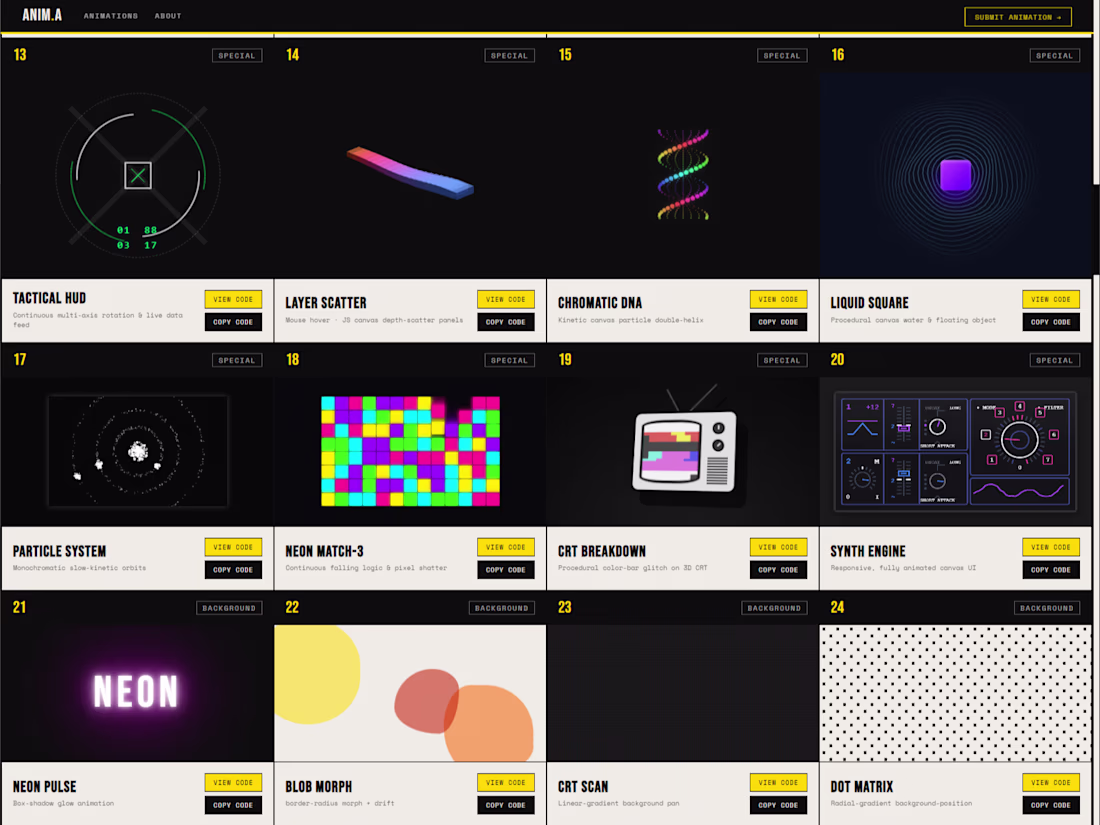Copy the CRT Breakdown code
The width and height of the screenshot is (1100, 825).
(x=778, y=570)
